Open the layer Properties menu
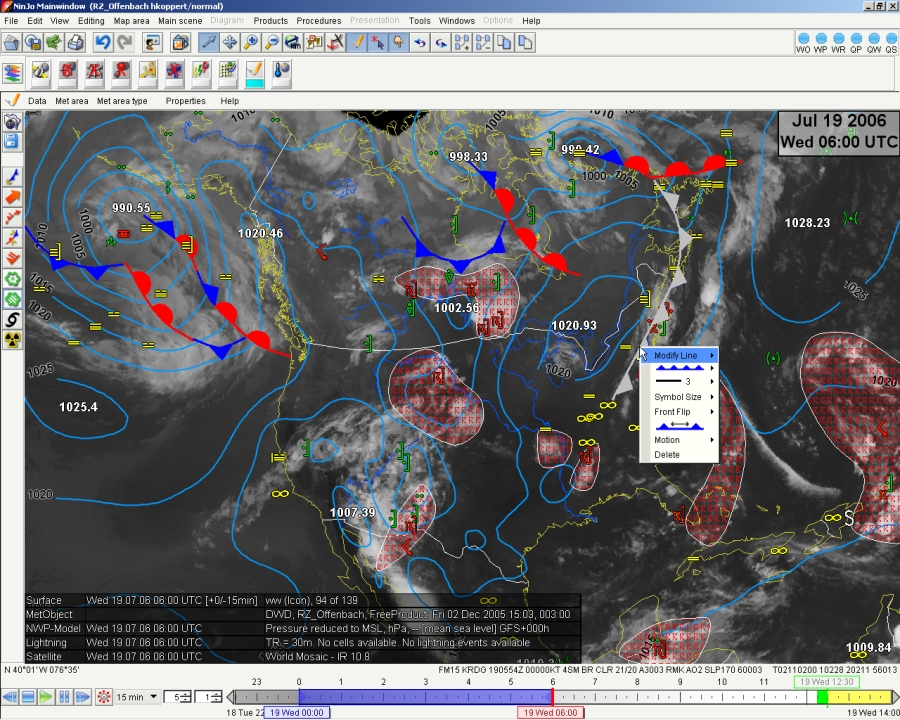Viewport: 900px width, 720px height. pos(185,101)
